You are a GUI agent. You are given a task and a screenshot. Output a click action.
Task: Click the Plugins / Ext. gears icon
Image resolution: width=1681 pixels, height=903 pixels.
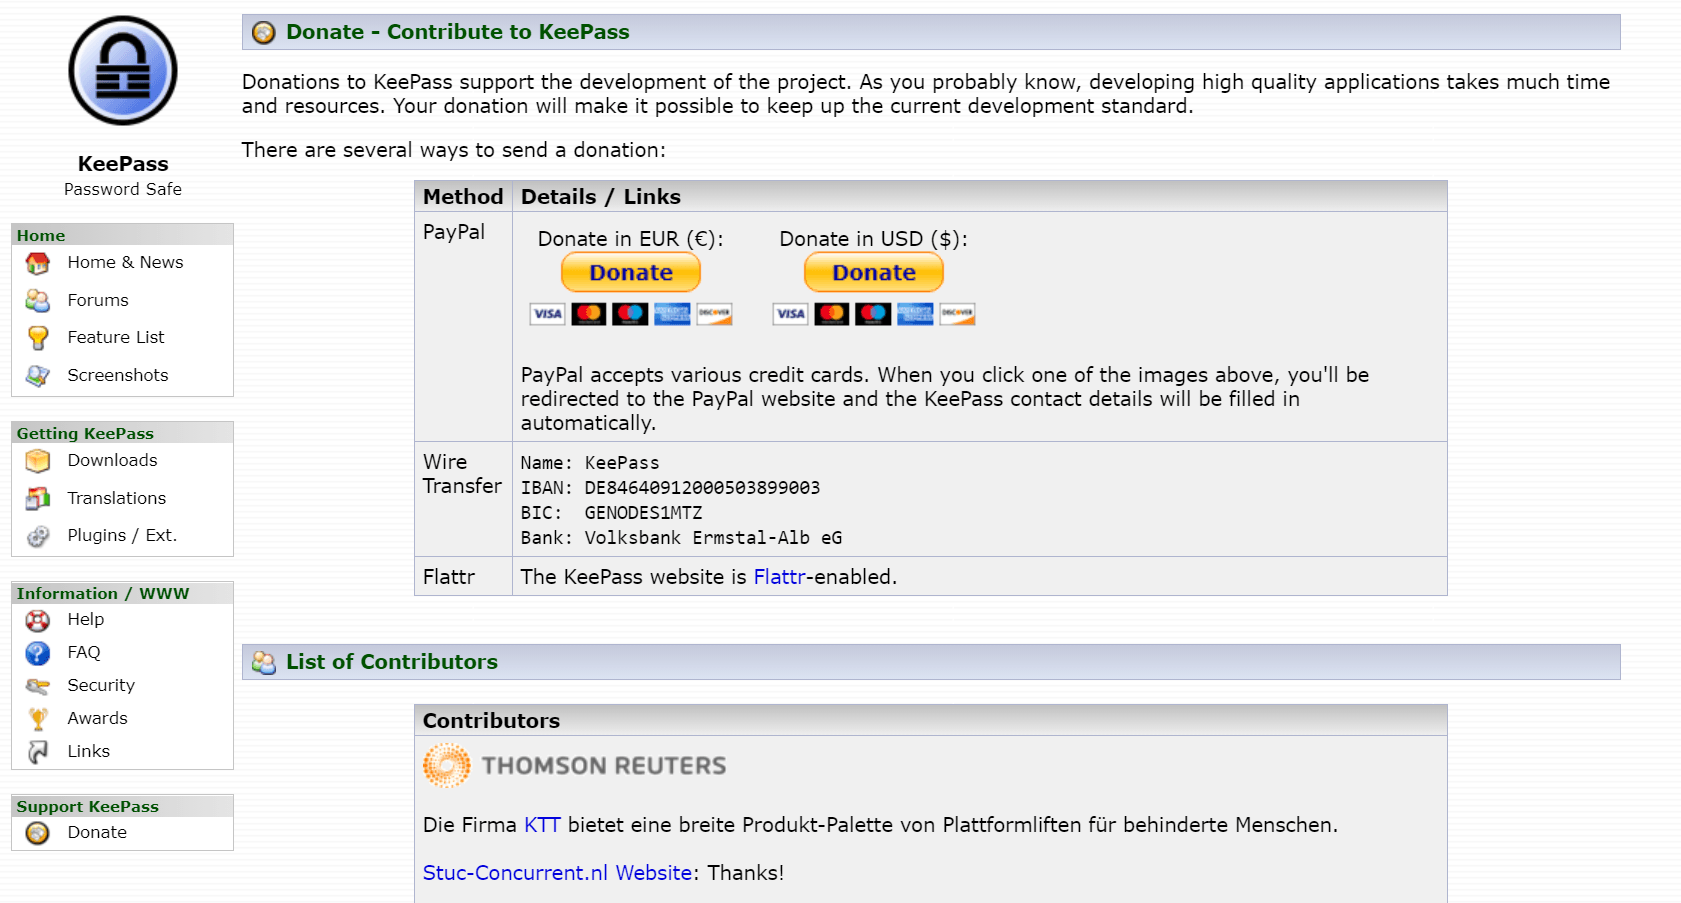point(37,535)
